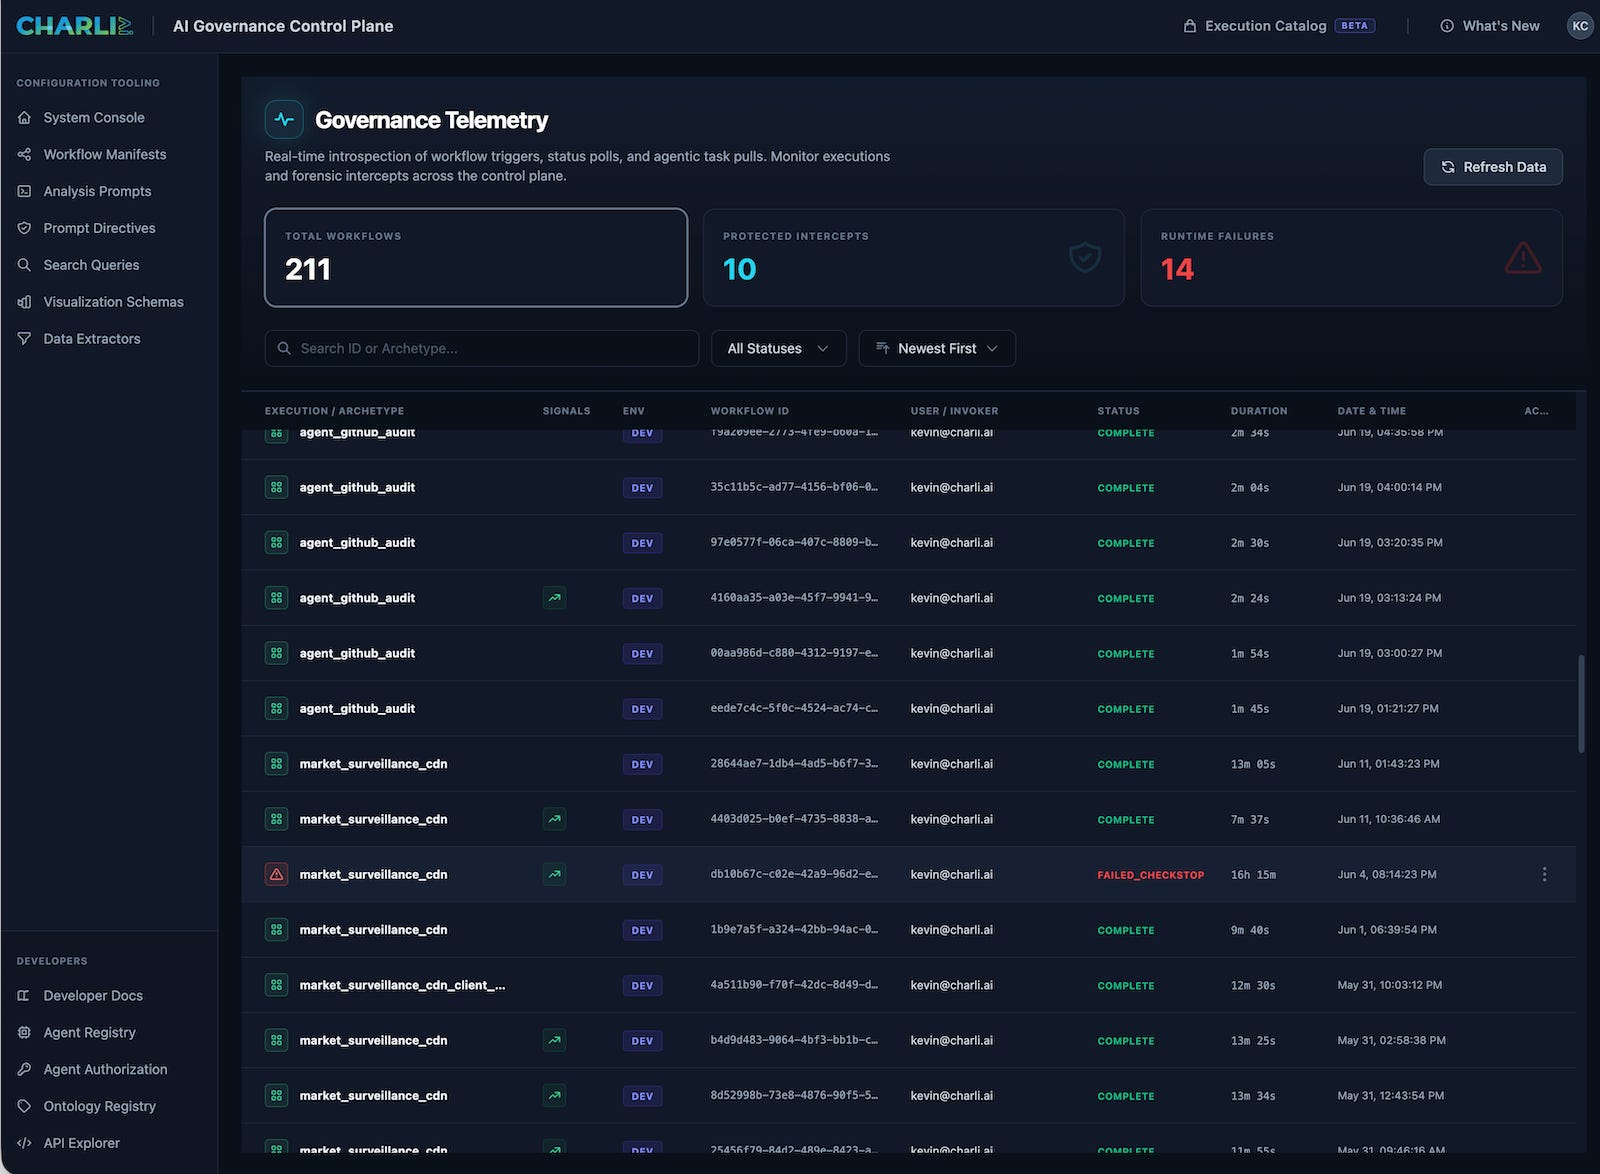The image size is (1600, 1174).
Task: Expand the Newest First sort dropdown
Action: point(937,348)
